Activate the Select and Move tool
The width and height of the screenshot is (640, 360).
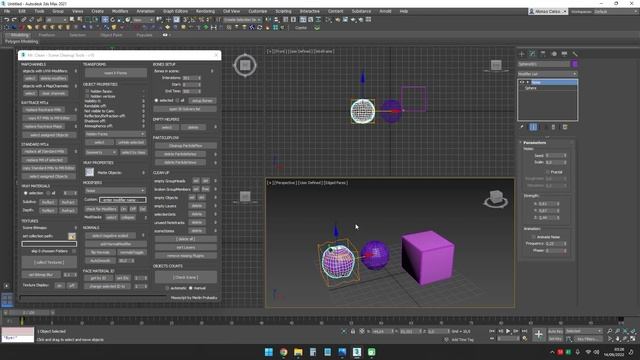pos(105,20)
